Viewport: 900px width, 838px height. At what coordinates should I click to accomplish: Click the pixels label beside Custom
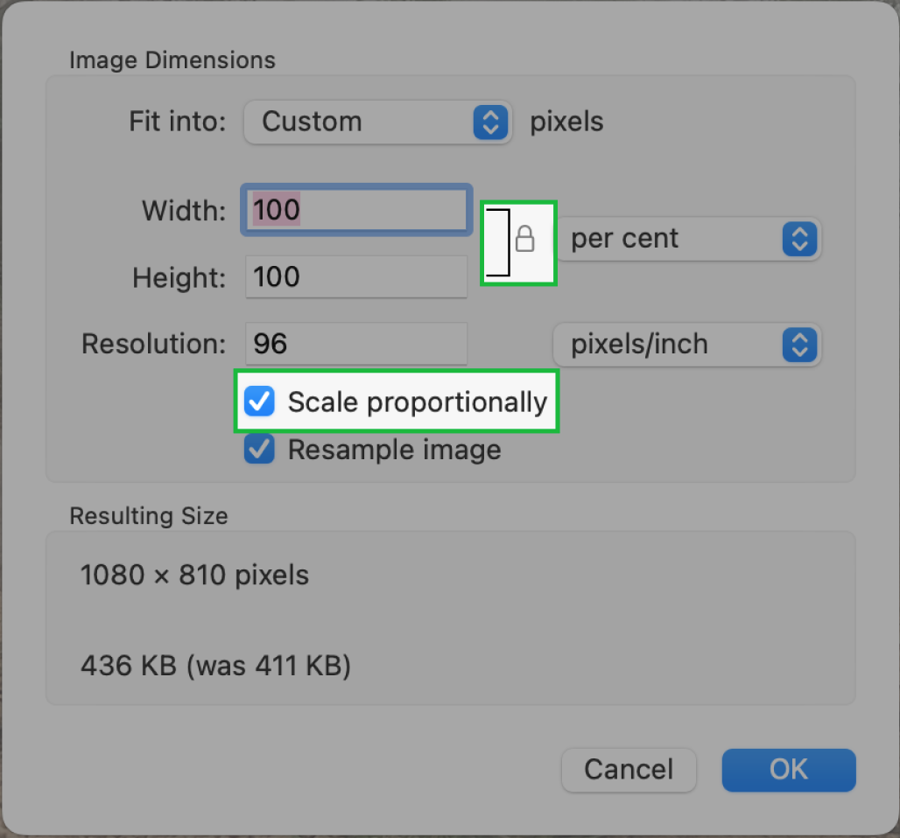[567, 122]
